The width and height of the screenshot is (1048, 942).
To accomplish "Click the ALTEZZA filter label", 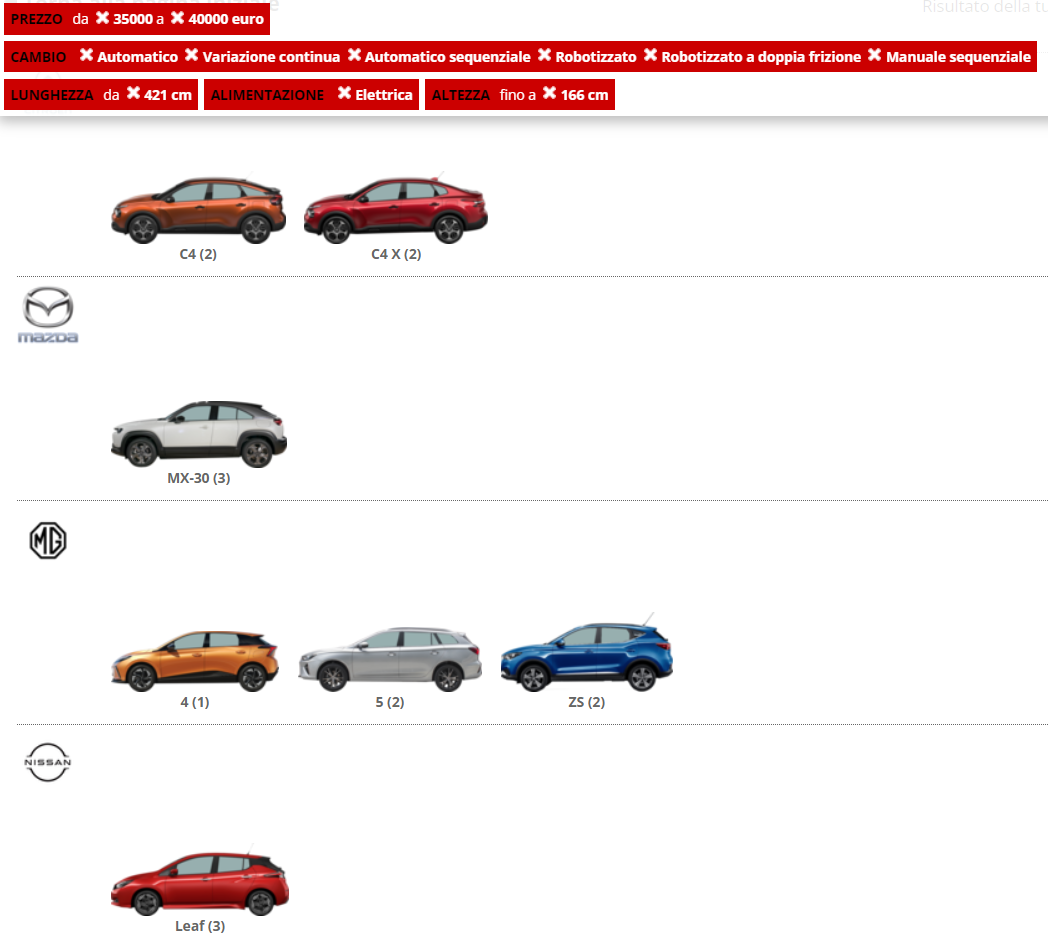I will [x=461, y=95].
